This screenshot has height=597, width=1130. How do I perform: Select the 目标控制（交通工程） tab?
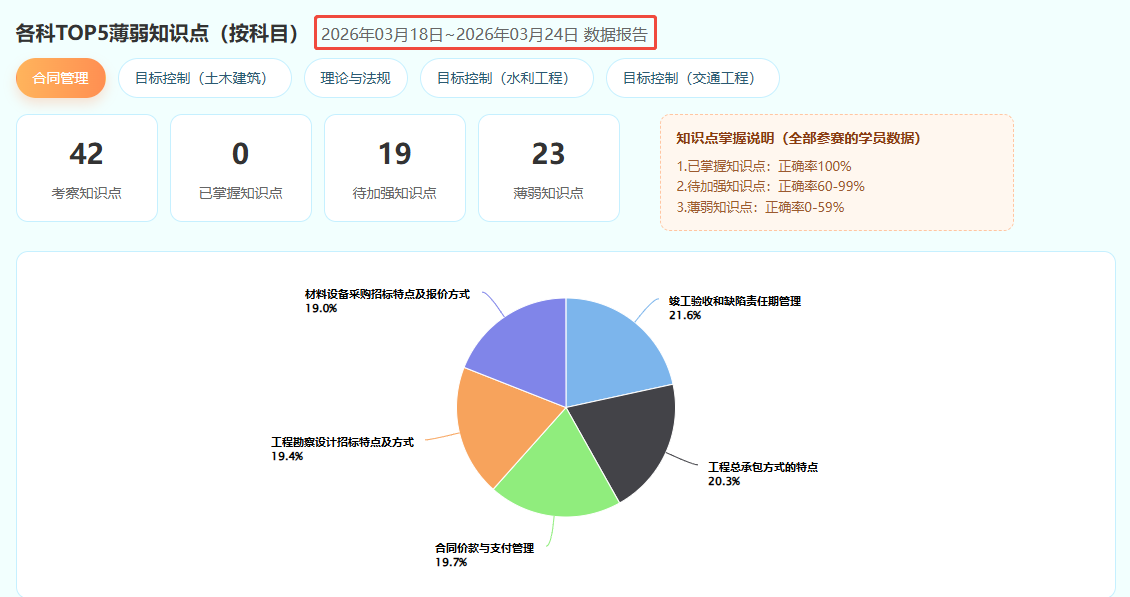(692, 78)
